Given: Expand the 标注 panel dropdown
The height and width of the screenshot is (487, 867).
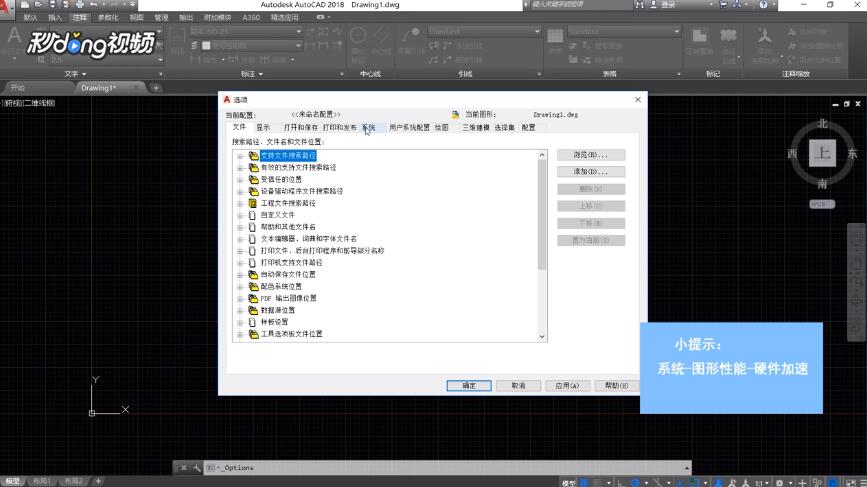Looking at the screenshot, I should point(252,74).
